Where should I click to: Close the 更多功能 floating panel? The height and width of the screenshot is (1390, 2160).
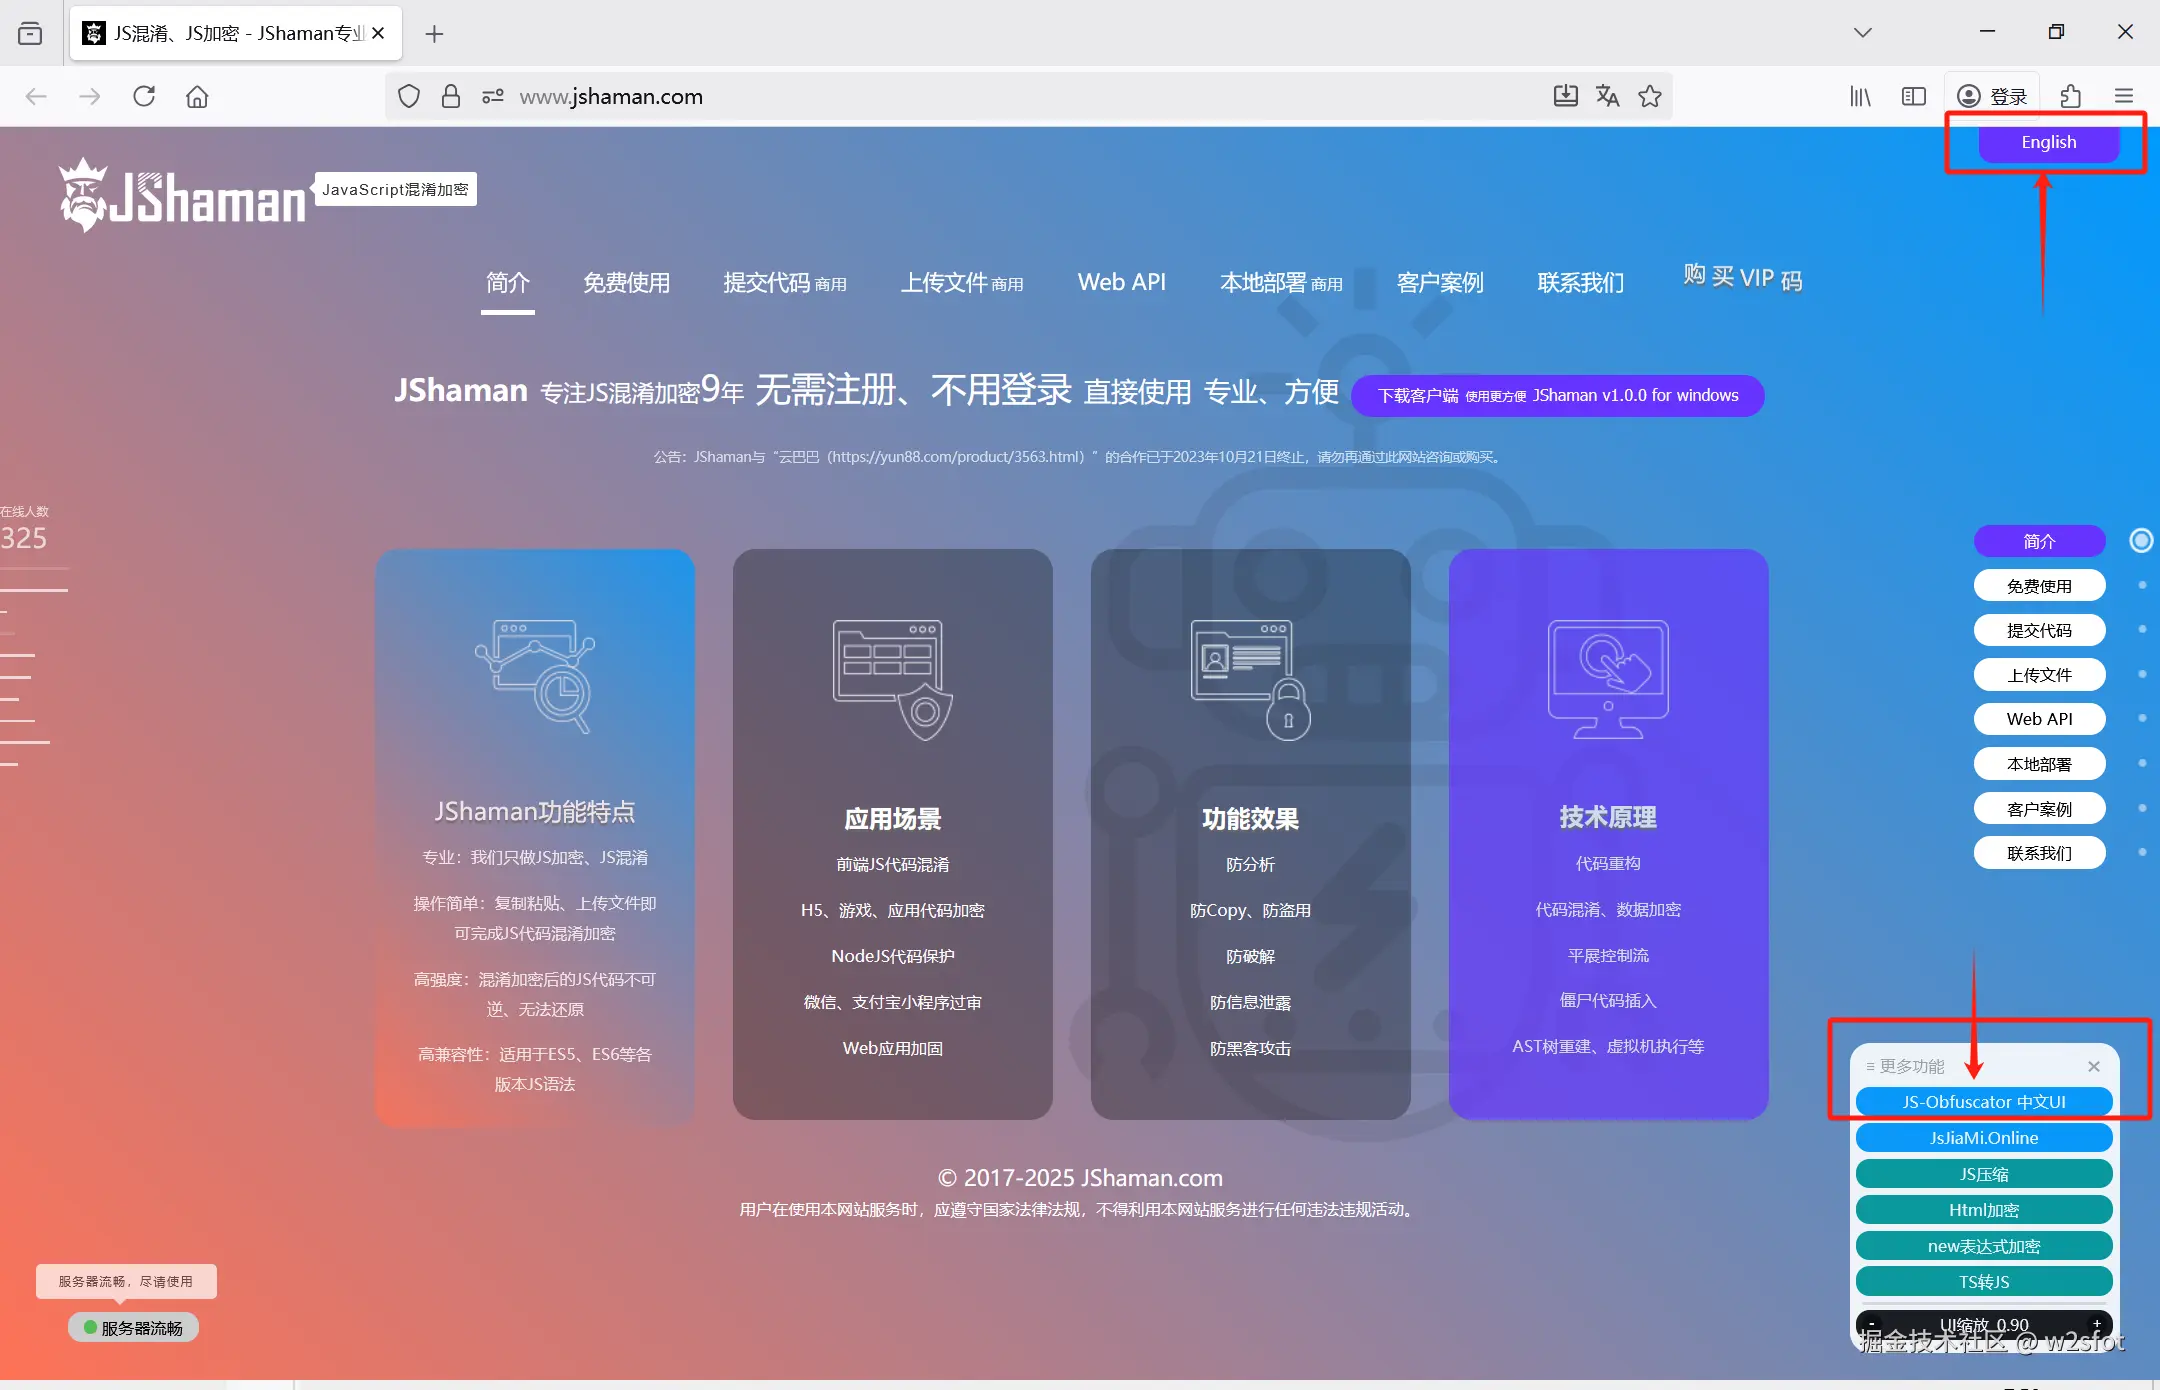pyautogui.click(x=2093, y=1066)
